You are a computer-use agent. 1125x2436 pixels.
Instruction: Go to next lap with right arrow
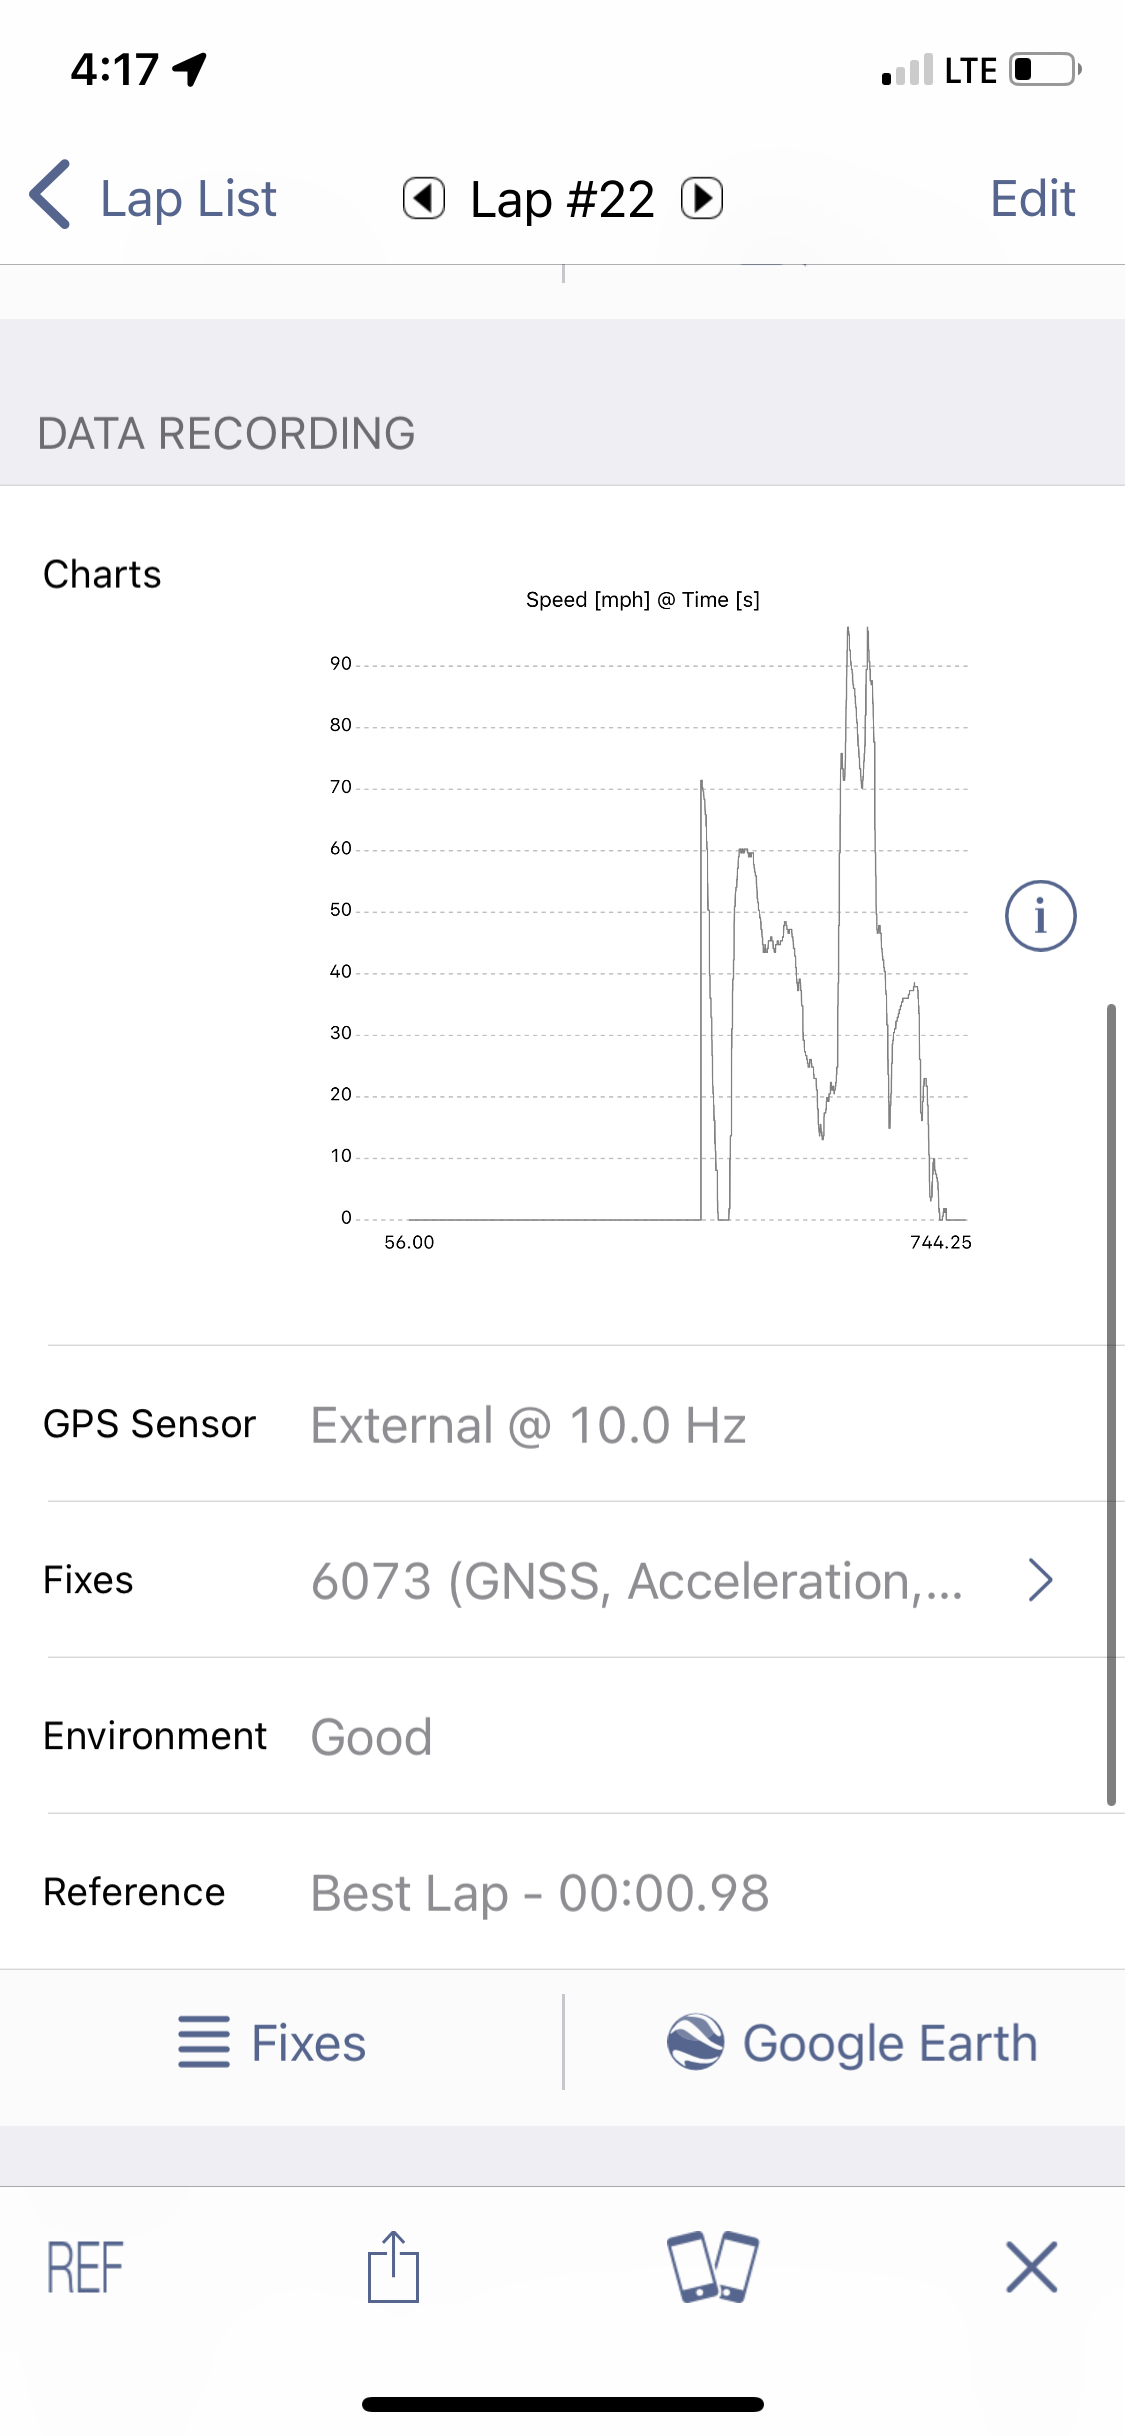tap(702, 197)
